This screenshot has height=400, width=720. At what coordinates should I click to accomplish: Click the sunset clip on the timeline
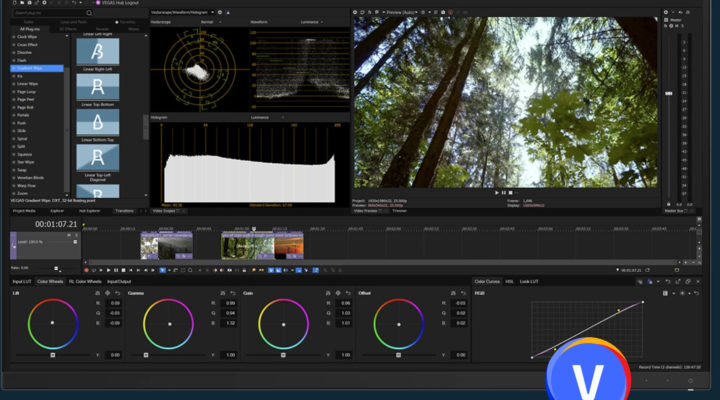pos(289,247)
